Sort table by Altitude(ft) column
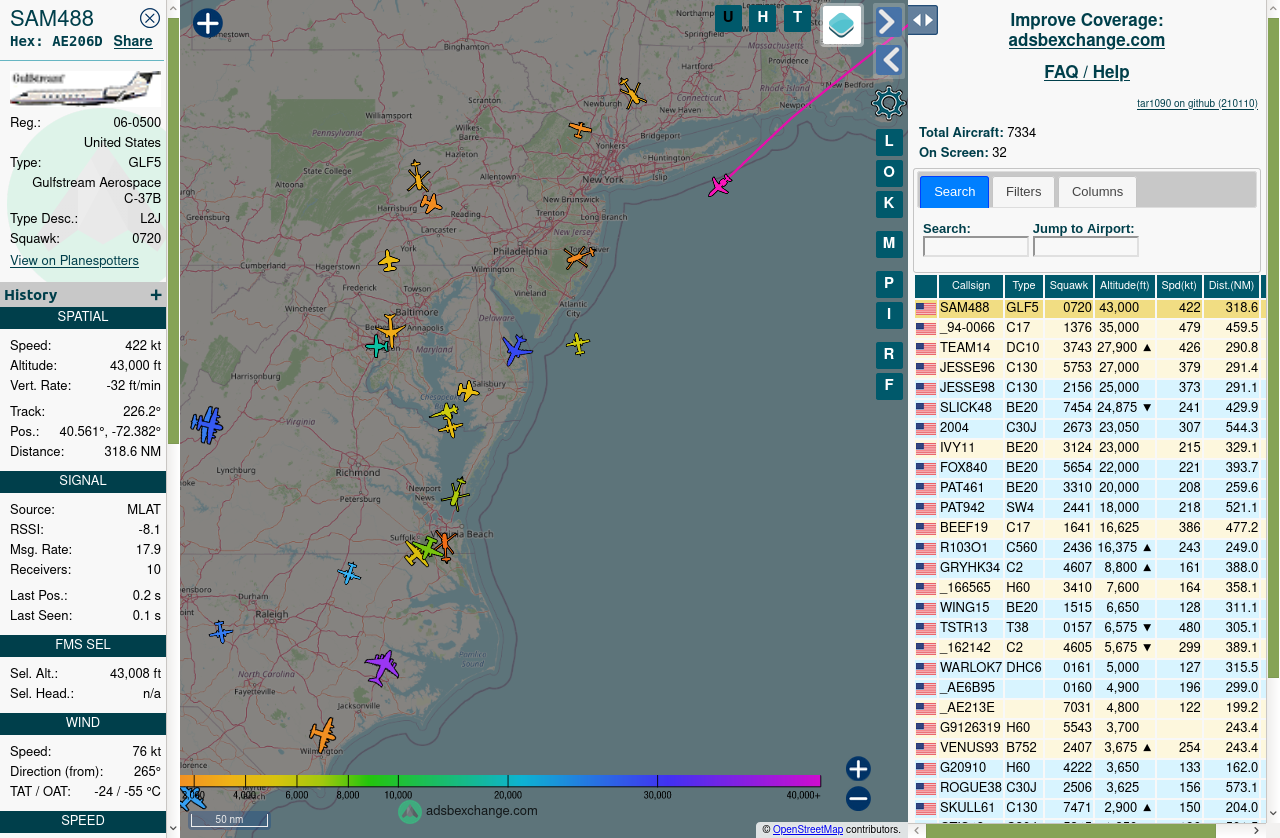1280x838 pixels. click(x=1125, y=286)
